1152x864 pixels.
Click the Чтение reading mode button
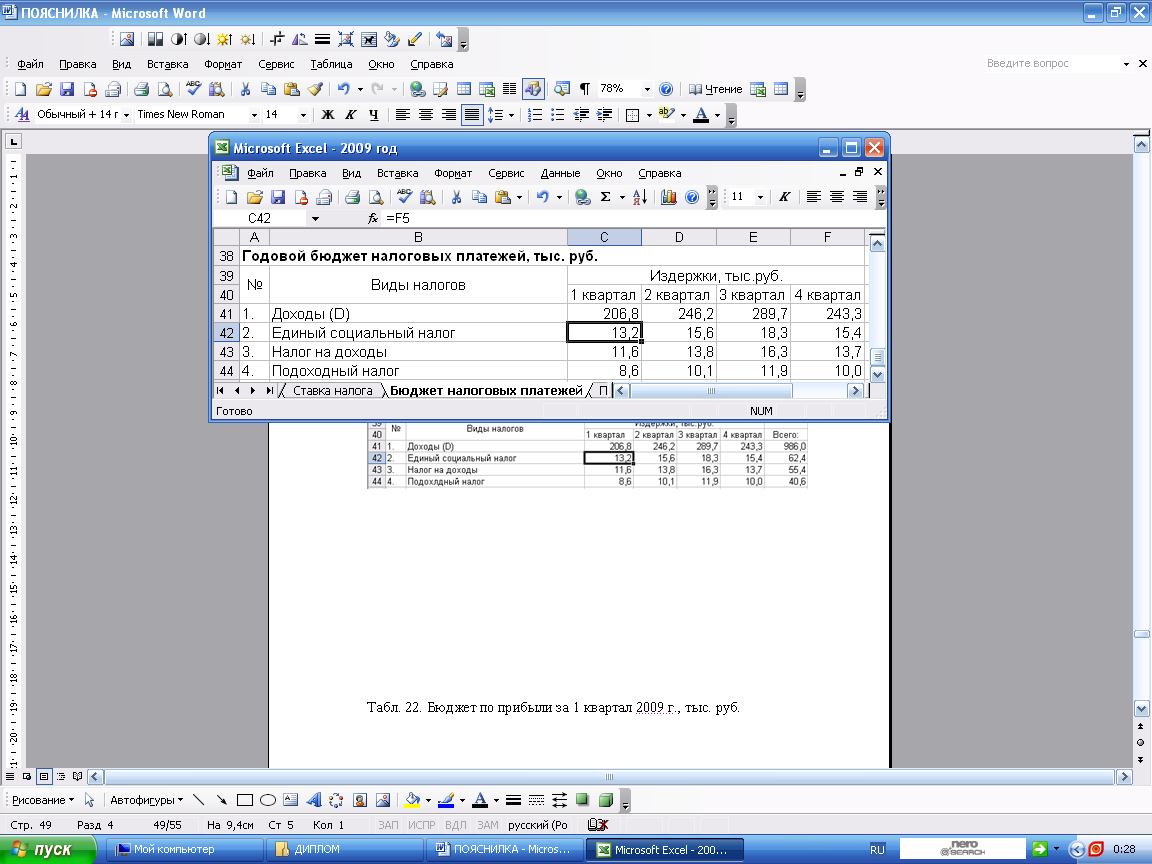716,89
